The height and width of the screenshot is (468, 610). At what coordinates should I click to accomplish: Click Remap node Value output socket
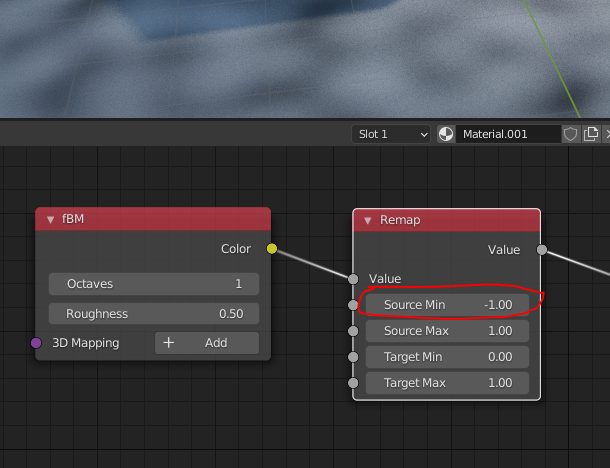point(541,249)
